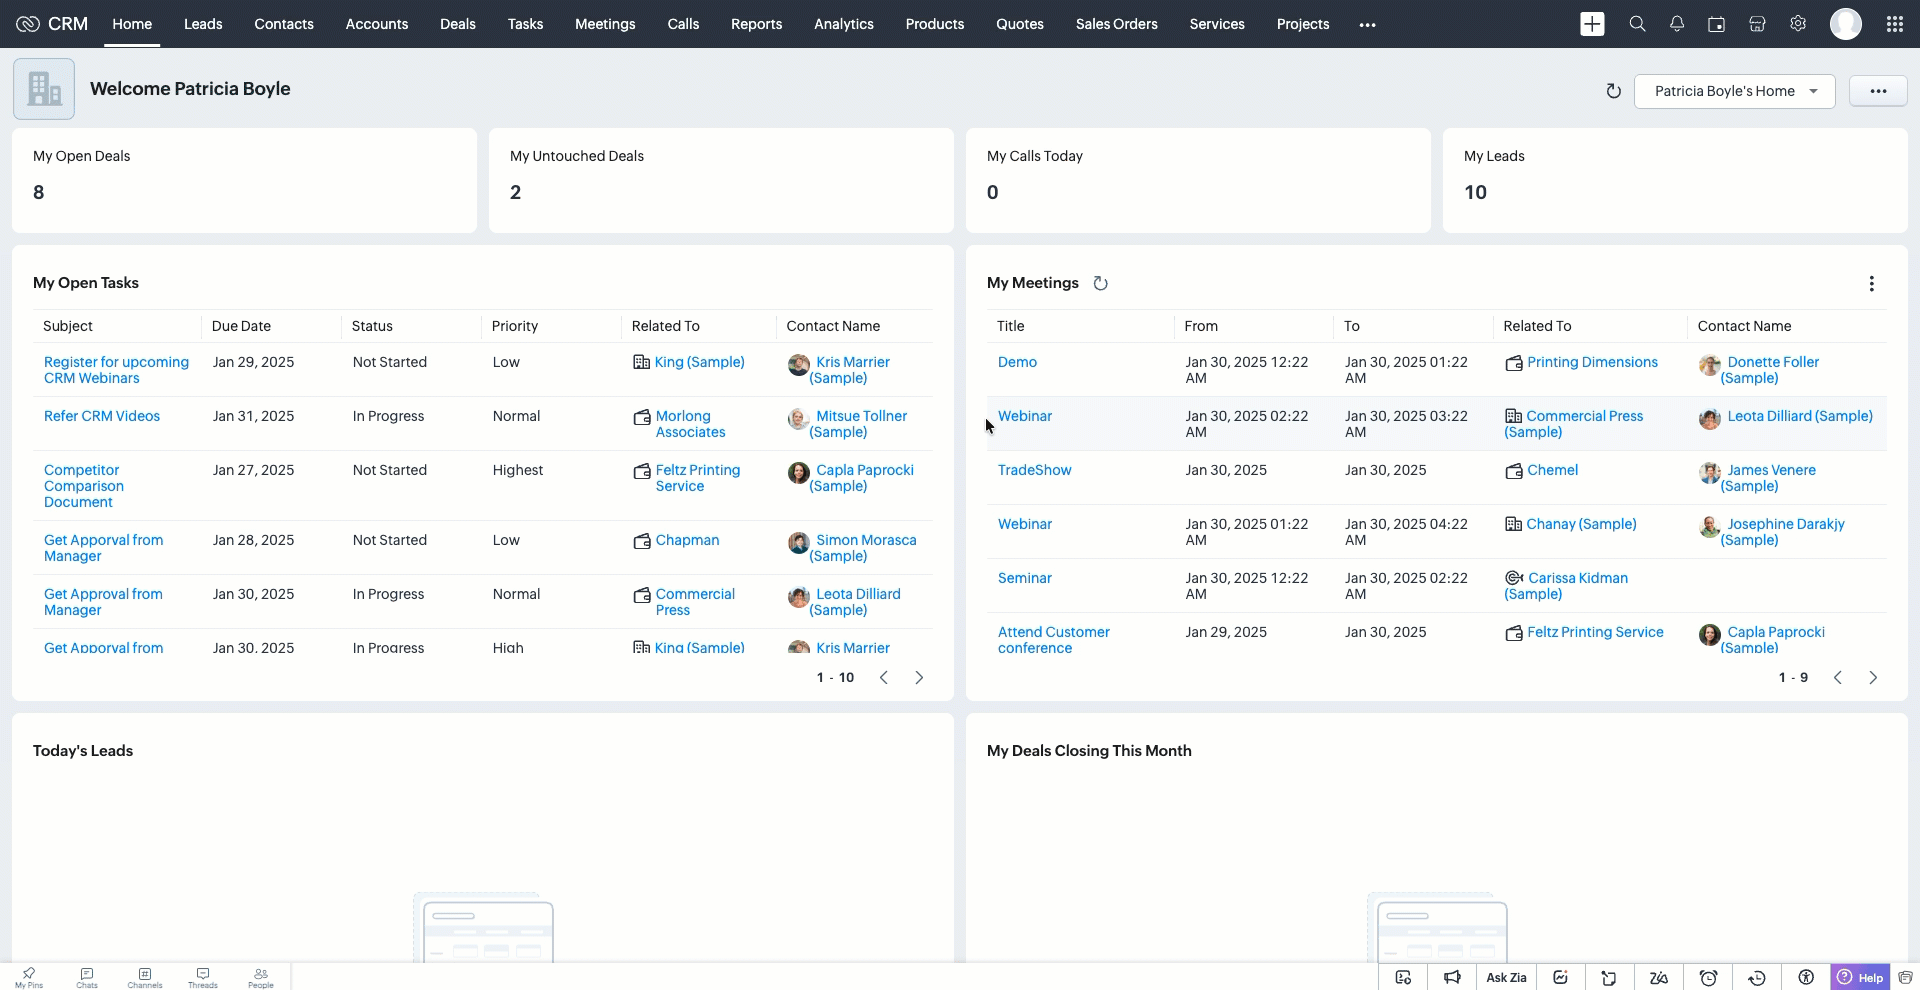The image size is (1920, 990).
Task: Open the Refer CRM Videos task
Action: pyautogui.click(x=102, y=416)
